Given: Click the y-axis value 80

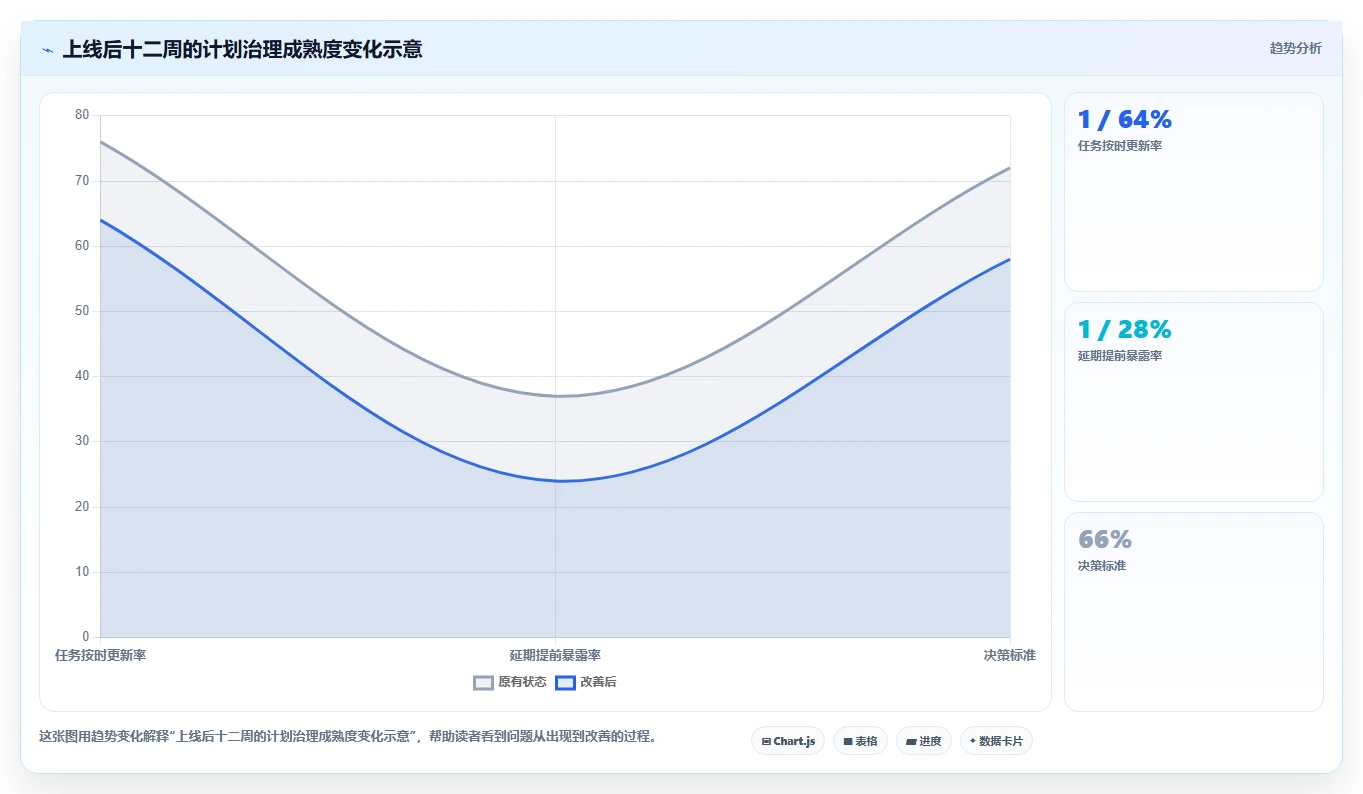Looking at the screenshot, I should (x=82, y=115).
